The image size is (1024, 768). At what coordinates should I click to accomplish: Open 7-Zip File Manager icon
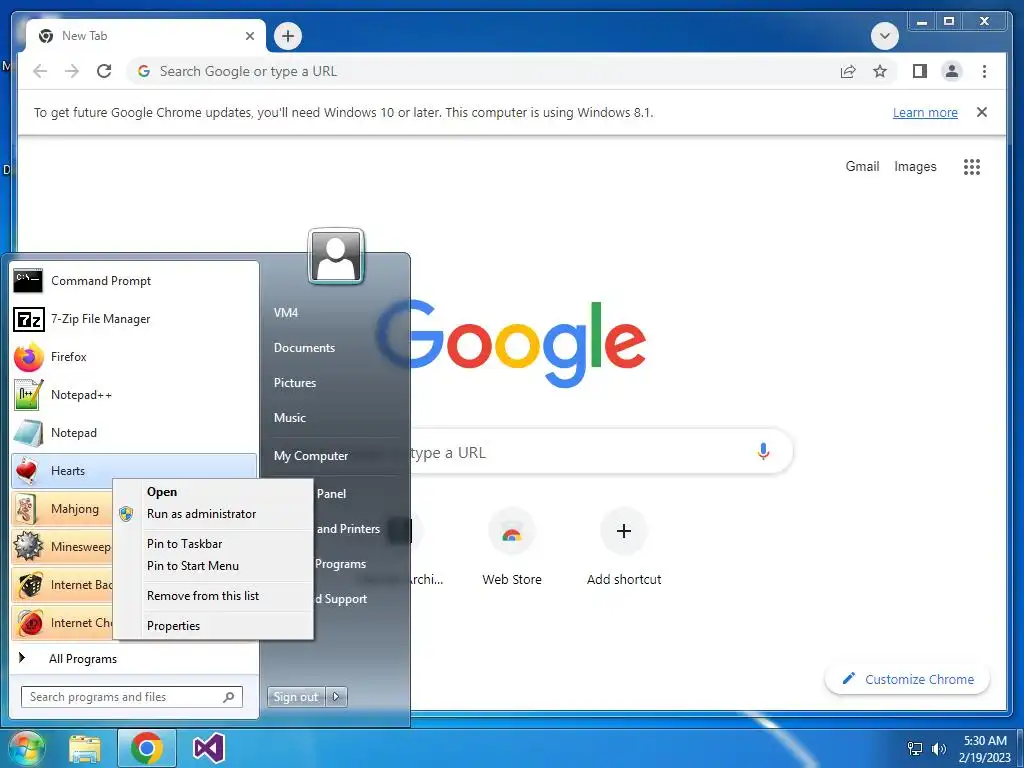click(x=28, y=319)
